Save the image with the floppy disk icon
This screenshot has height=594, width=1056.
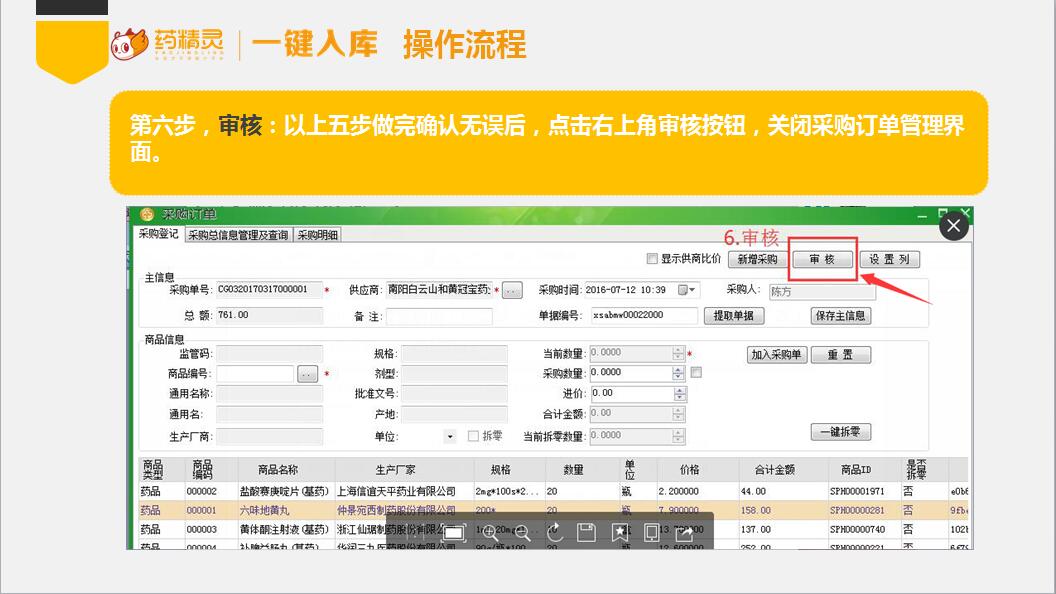587,533
